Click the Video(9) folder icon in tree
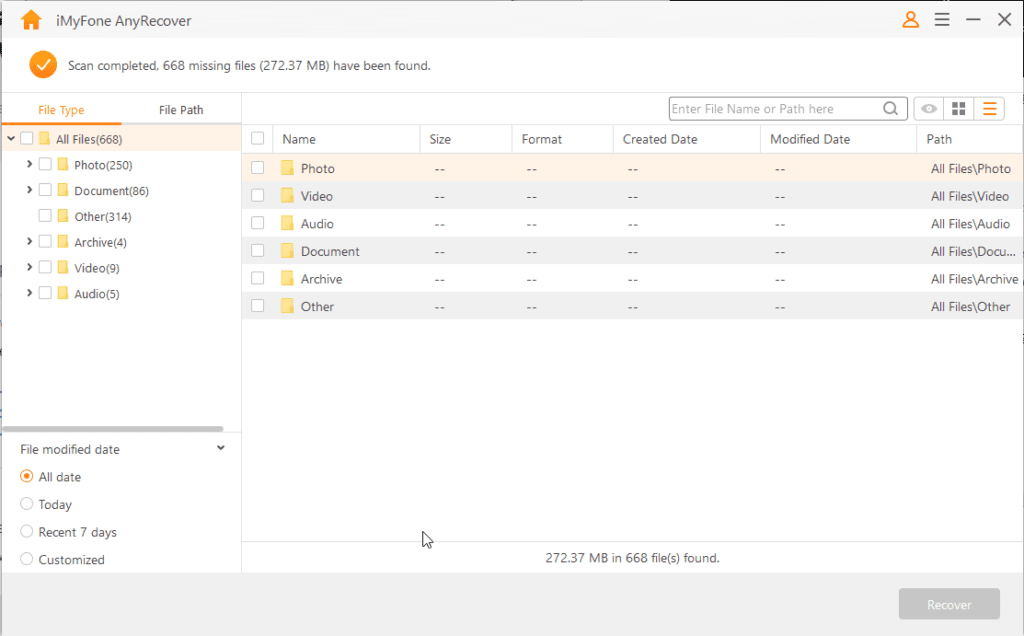Viewport: 1024px width, 636px height. coord(63,267)
